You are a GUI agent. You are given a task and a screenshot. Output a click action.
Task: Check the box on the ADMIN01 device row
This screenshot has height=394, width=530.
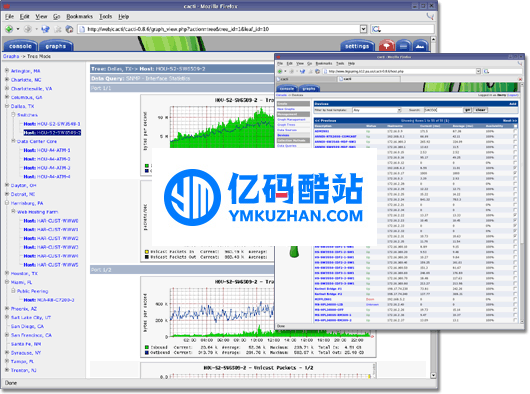pos(515,131)
